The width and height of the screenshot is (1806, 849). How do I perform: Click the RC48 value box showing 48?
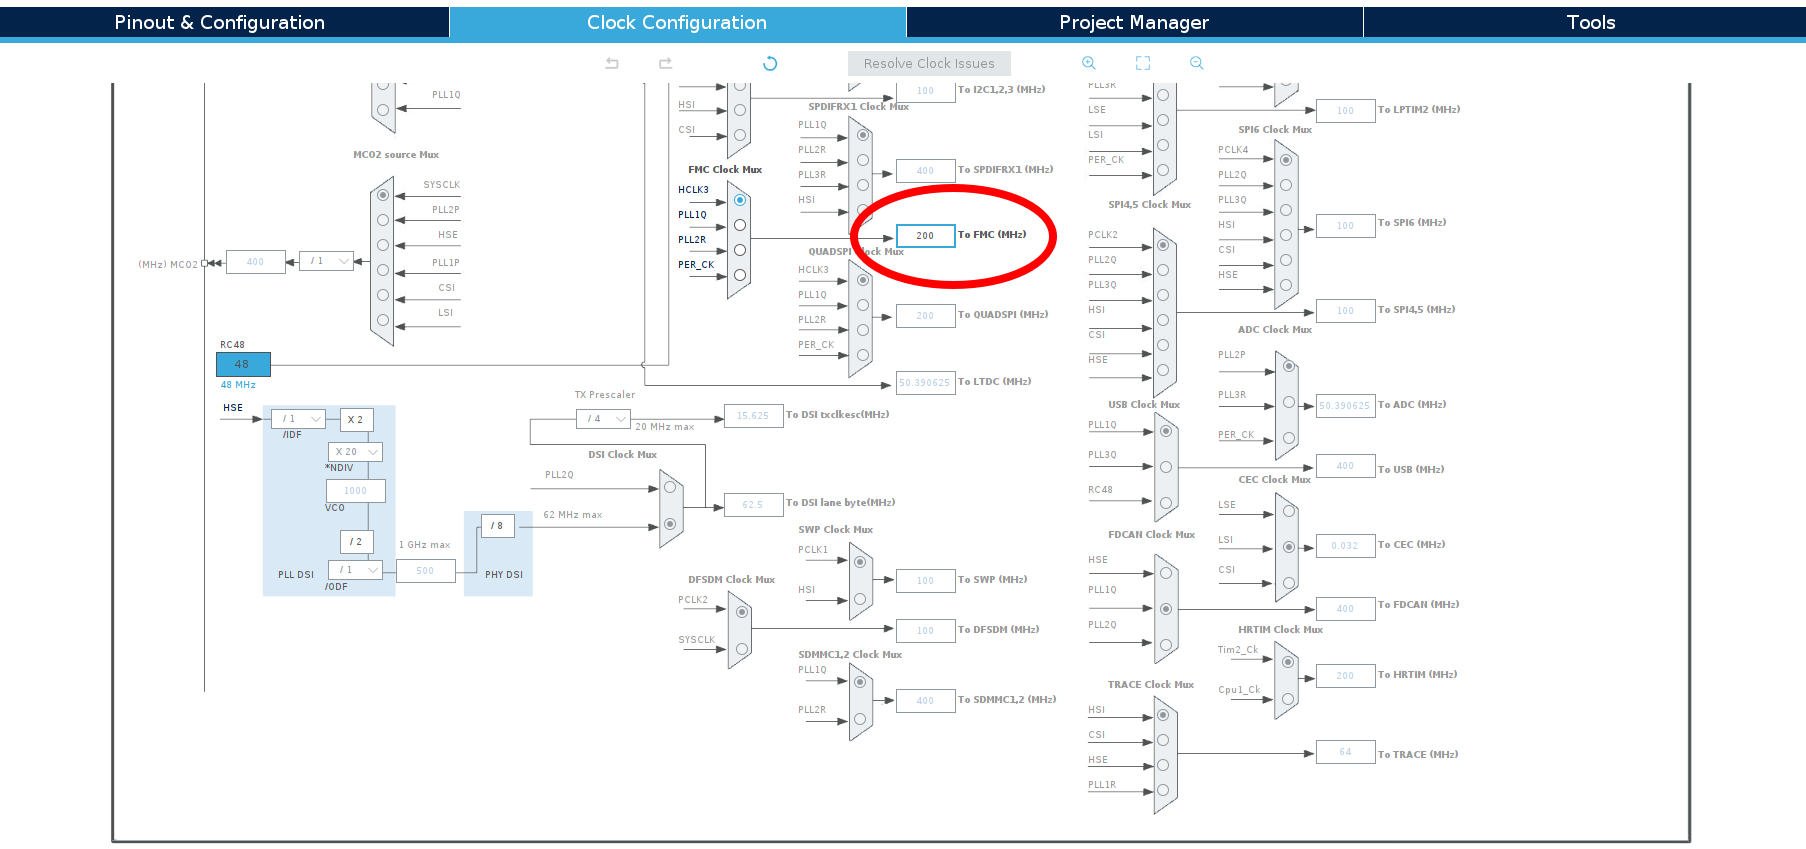point(243,364)
